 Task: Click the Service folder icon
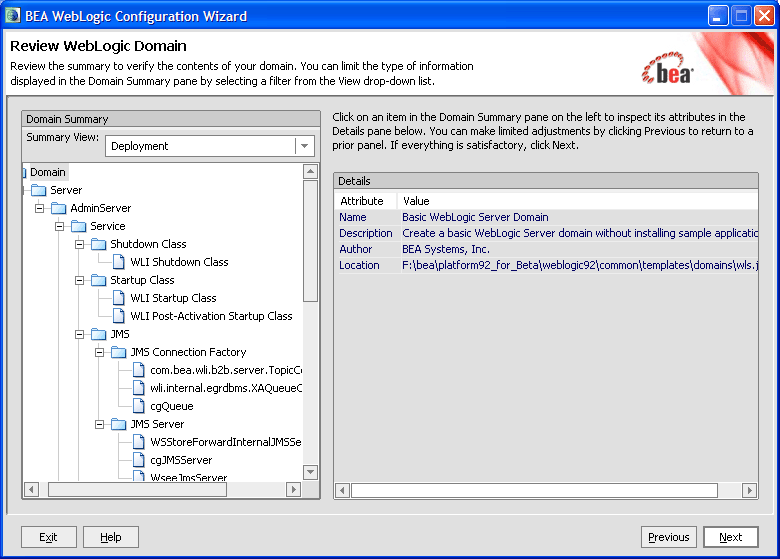pos(79,226)
